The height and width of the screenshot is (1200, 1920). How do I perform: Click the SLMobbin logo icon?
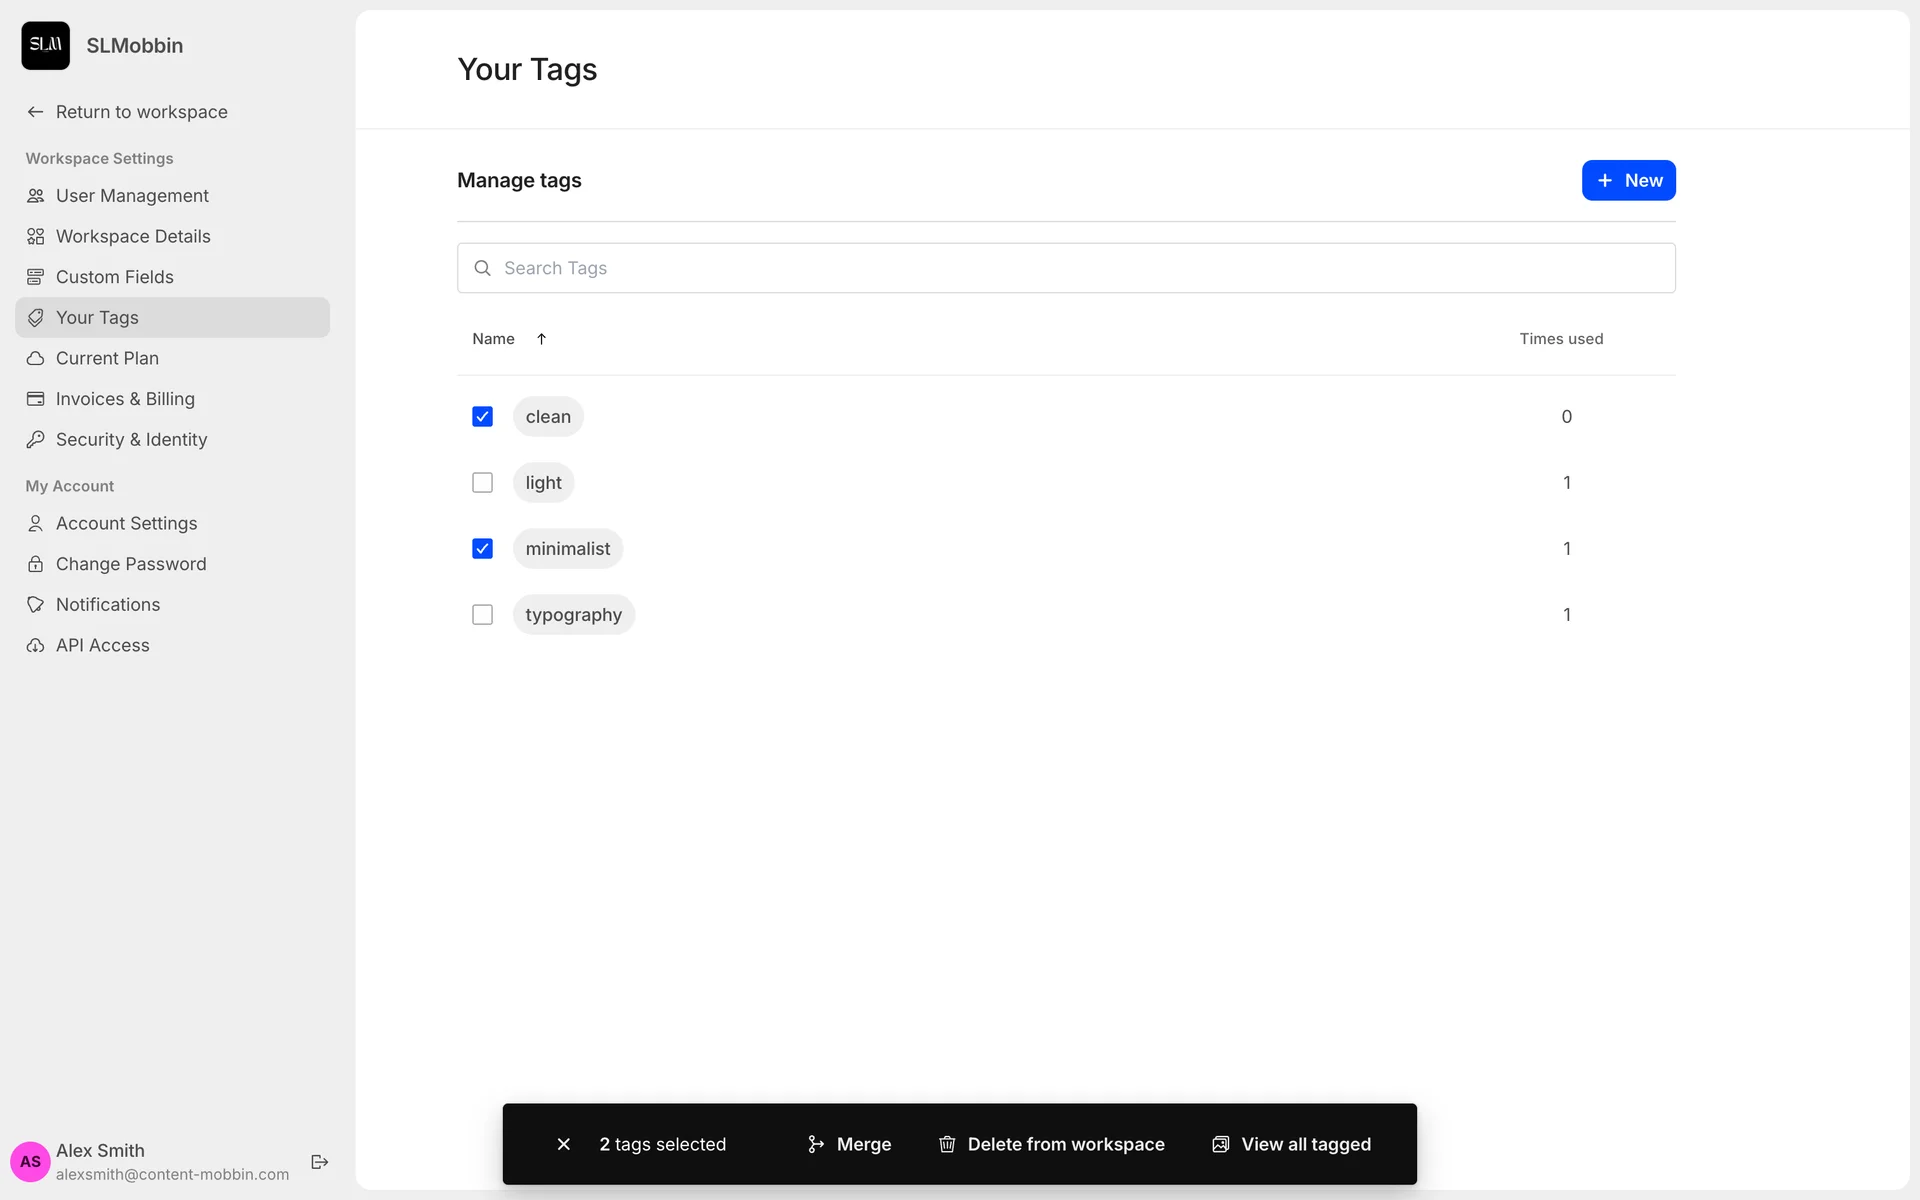46,46
